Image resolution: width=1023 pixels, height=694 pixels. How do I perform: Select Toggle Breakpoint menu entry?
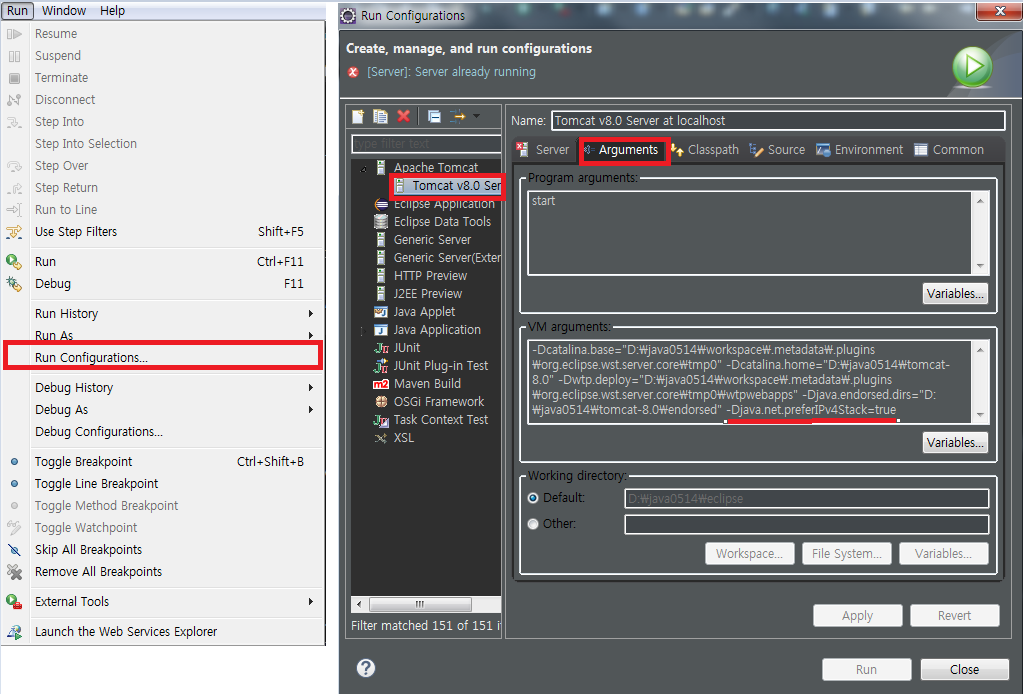pyautogui.click(x=162, y=462)
